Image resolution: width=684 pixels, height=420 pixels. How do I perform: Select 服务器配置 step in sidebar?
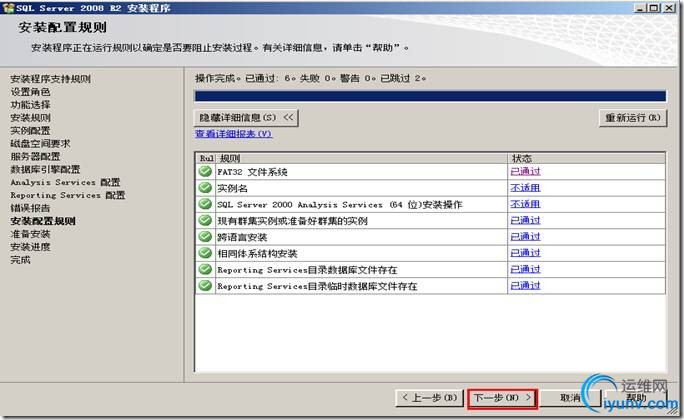[x=35, y=156]
